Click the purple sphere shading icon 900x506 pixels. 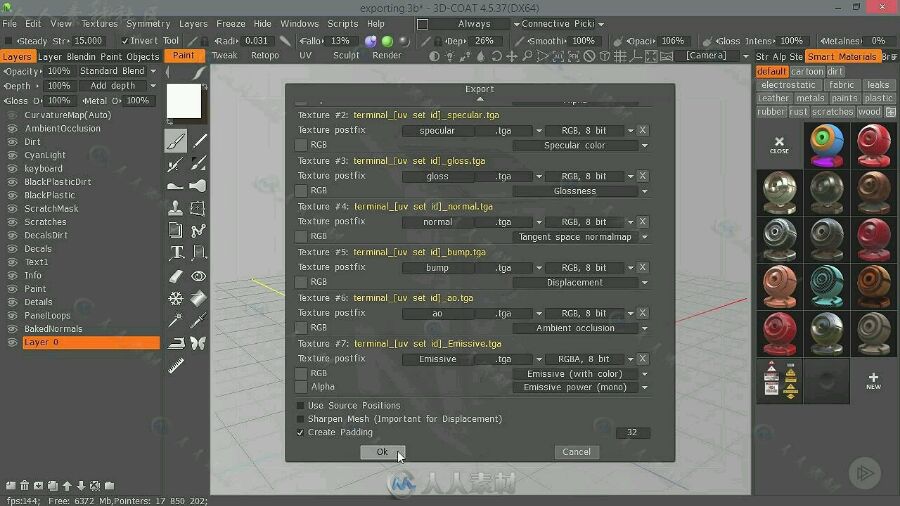[371, 41]
